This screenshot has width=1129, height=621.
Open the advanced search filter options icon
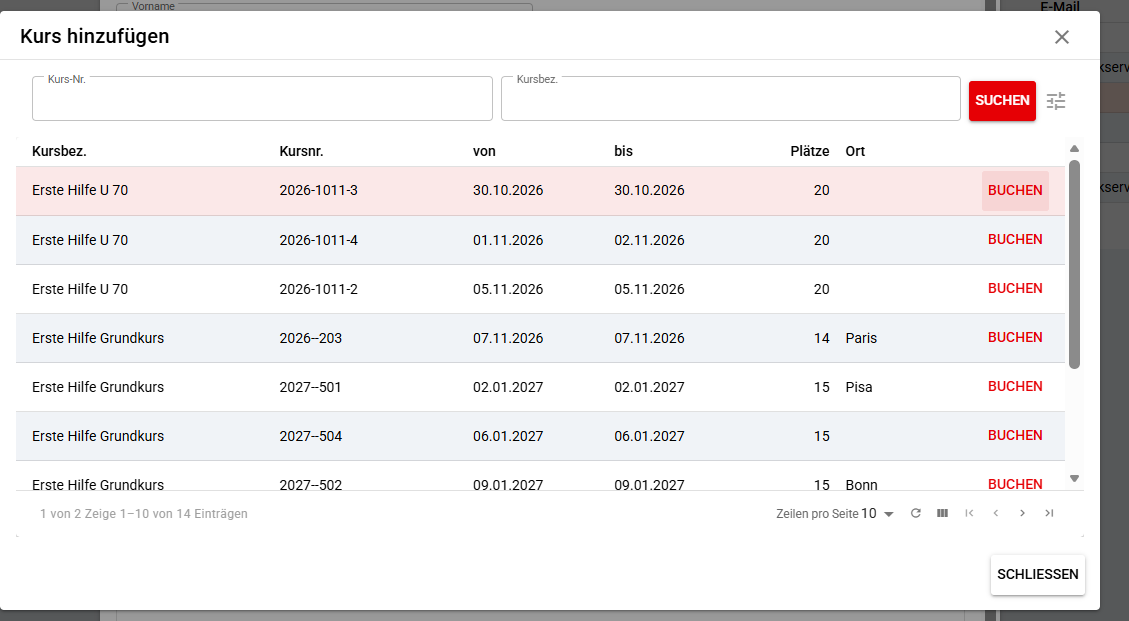1056,101
